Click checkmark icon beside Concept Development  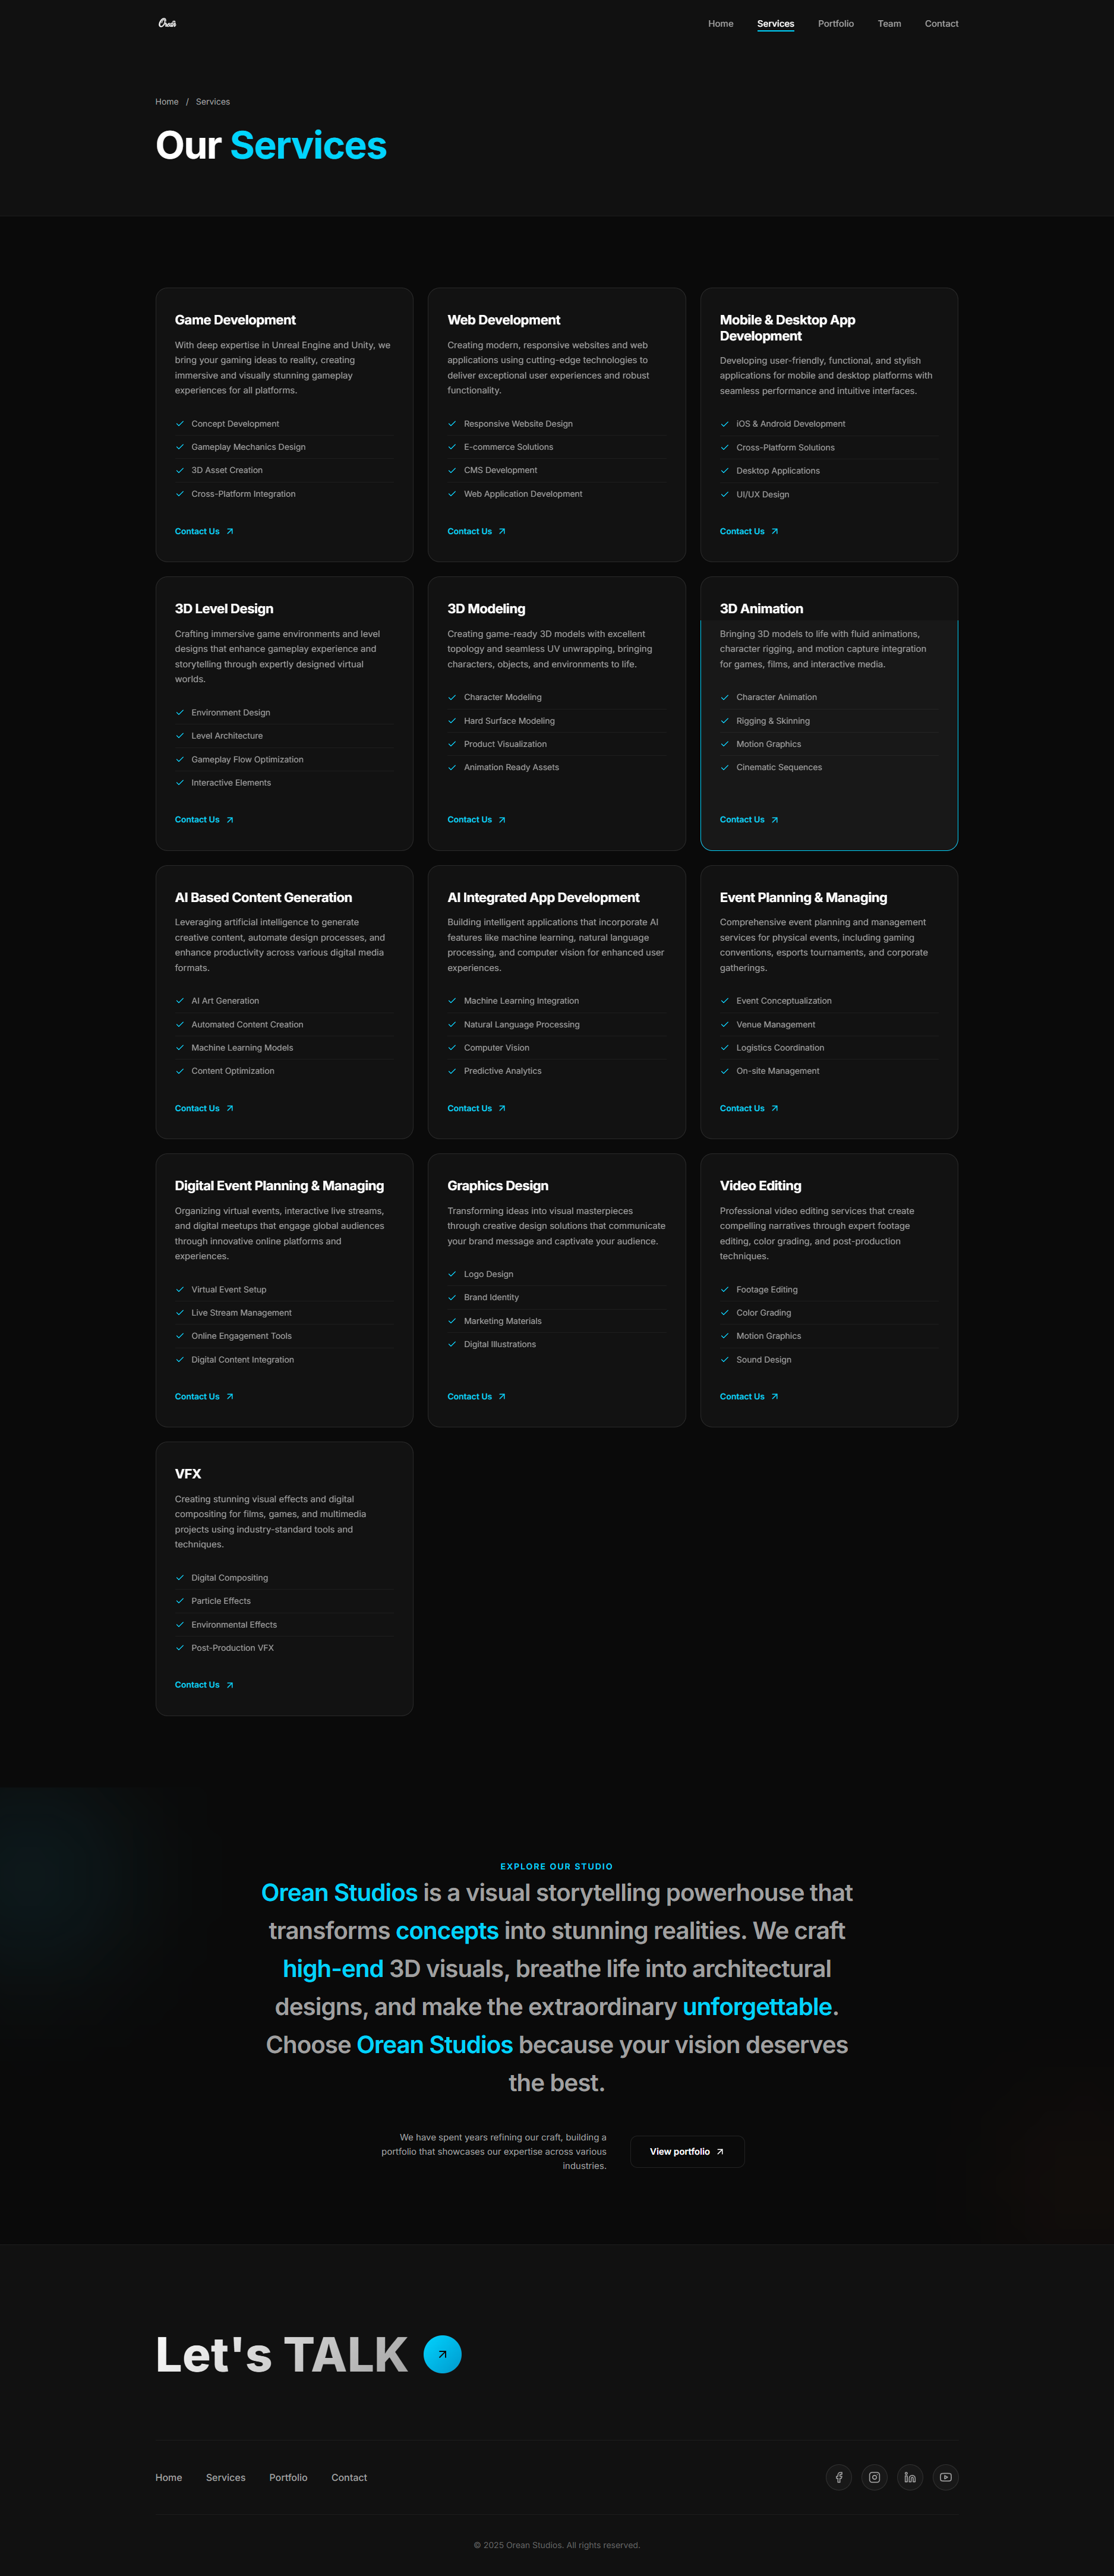pos(180,424)
